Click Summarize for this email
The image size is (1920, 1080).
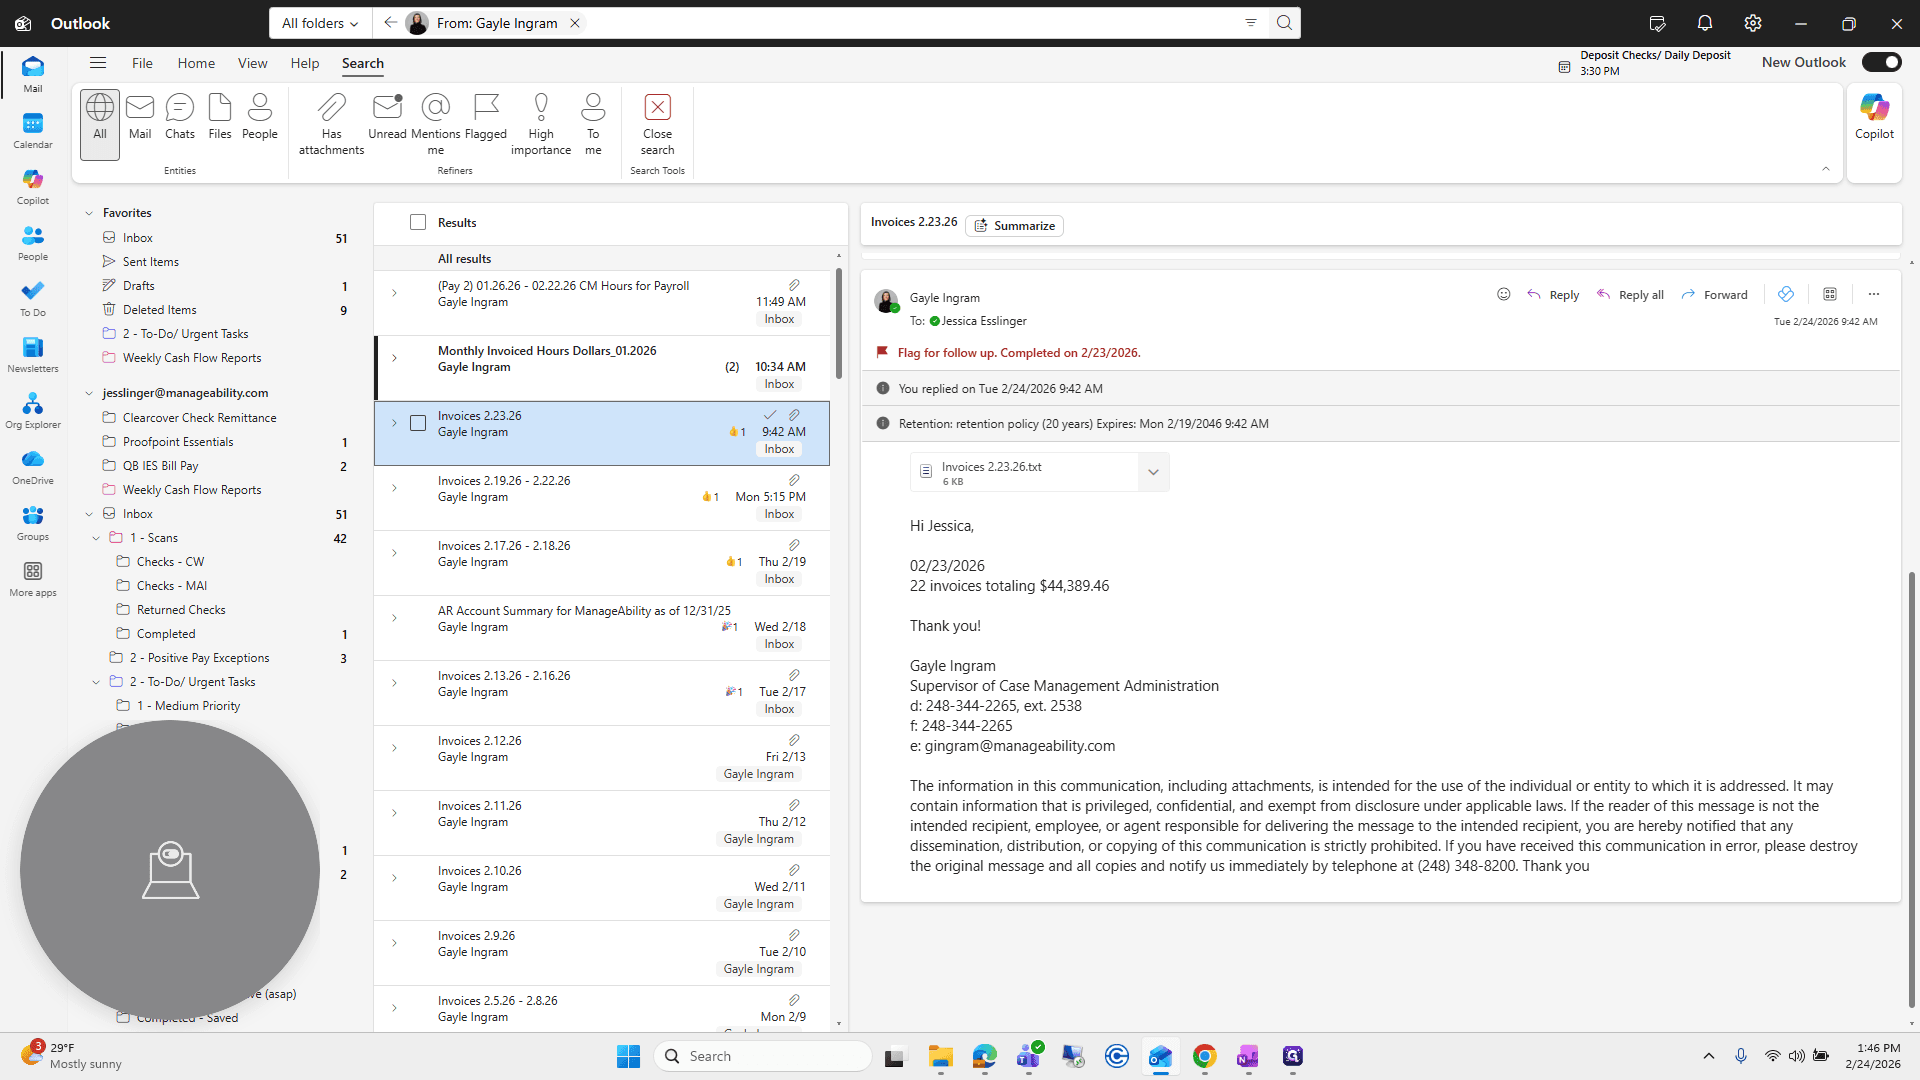[1014, 226]
